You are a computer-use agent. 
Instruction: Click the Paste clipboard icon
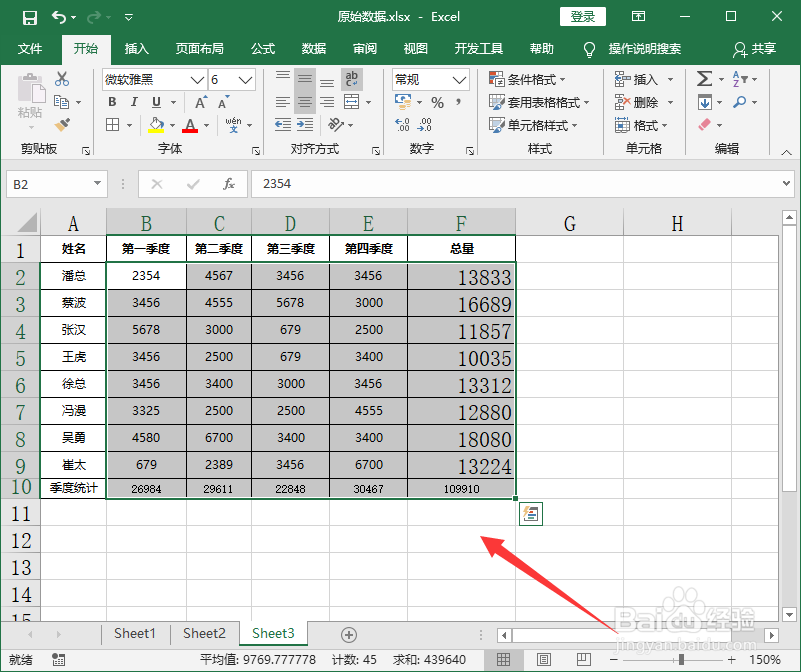pyautogui.click(x=31, y=89)
